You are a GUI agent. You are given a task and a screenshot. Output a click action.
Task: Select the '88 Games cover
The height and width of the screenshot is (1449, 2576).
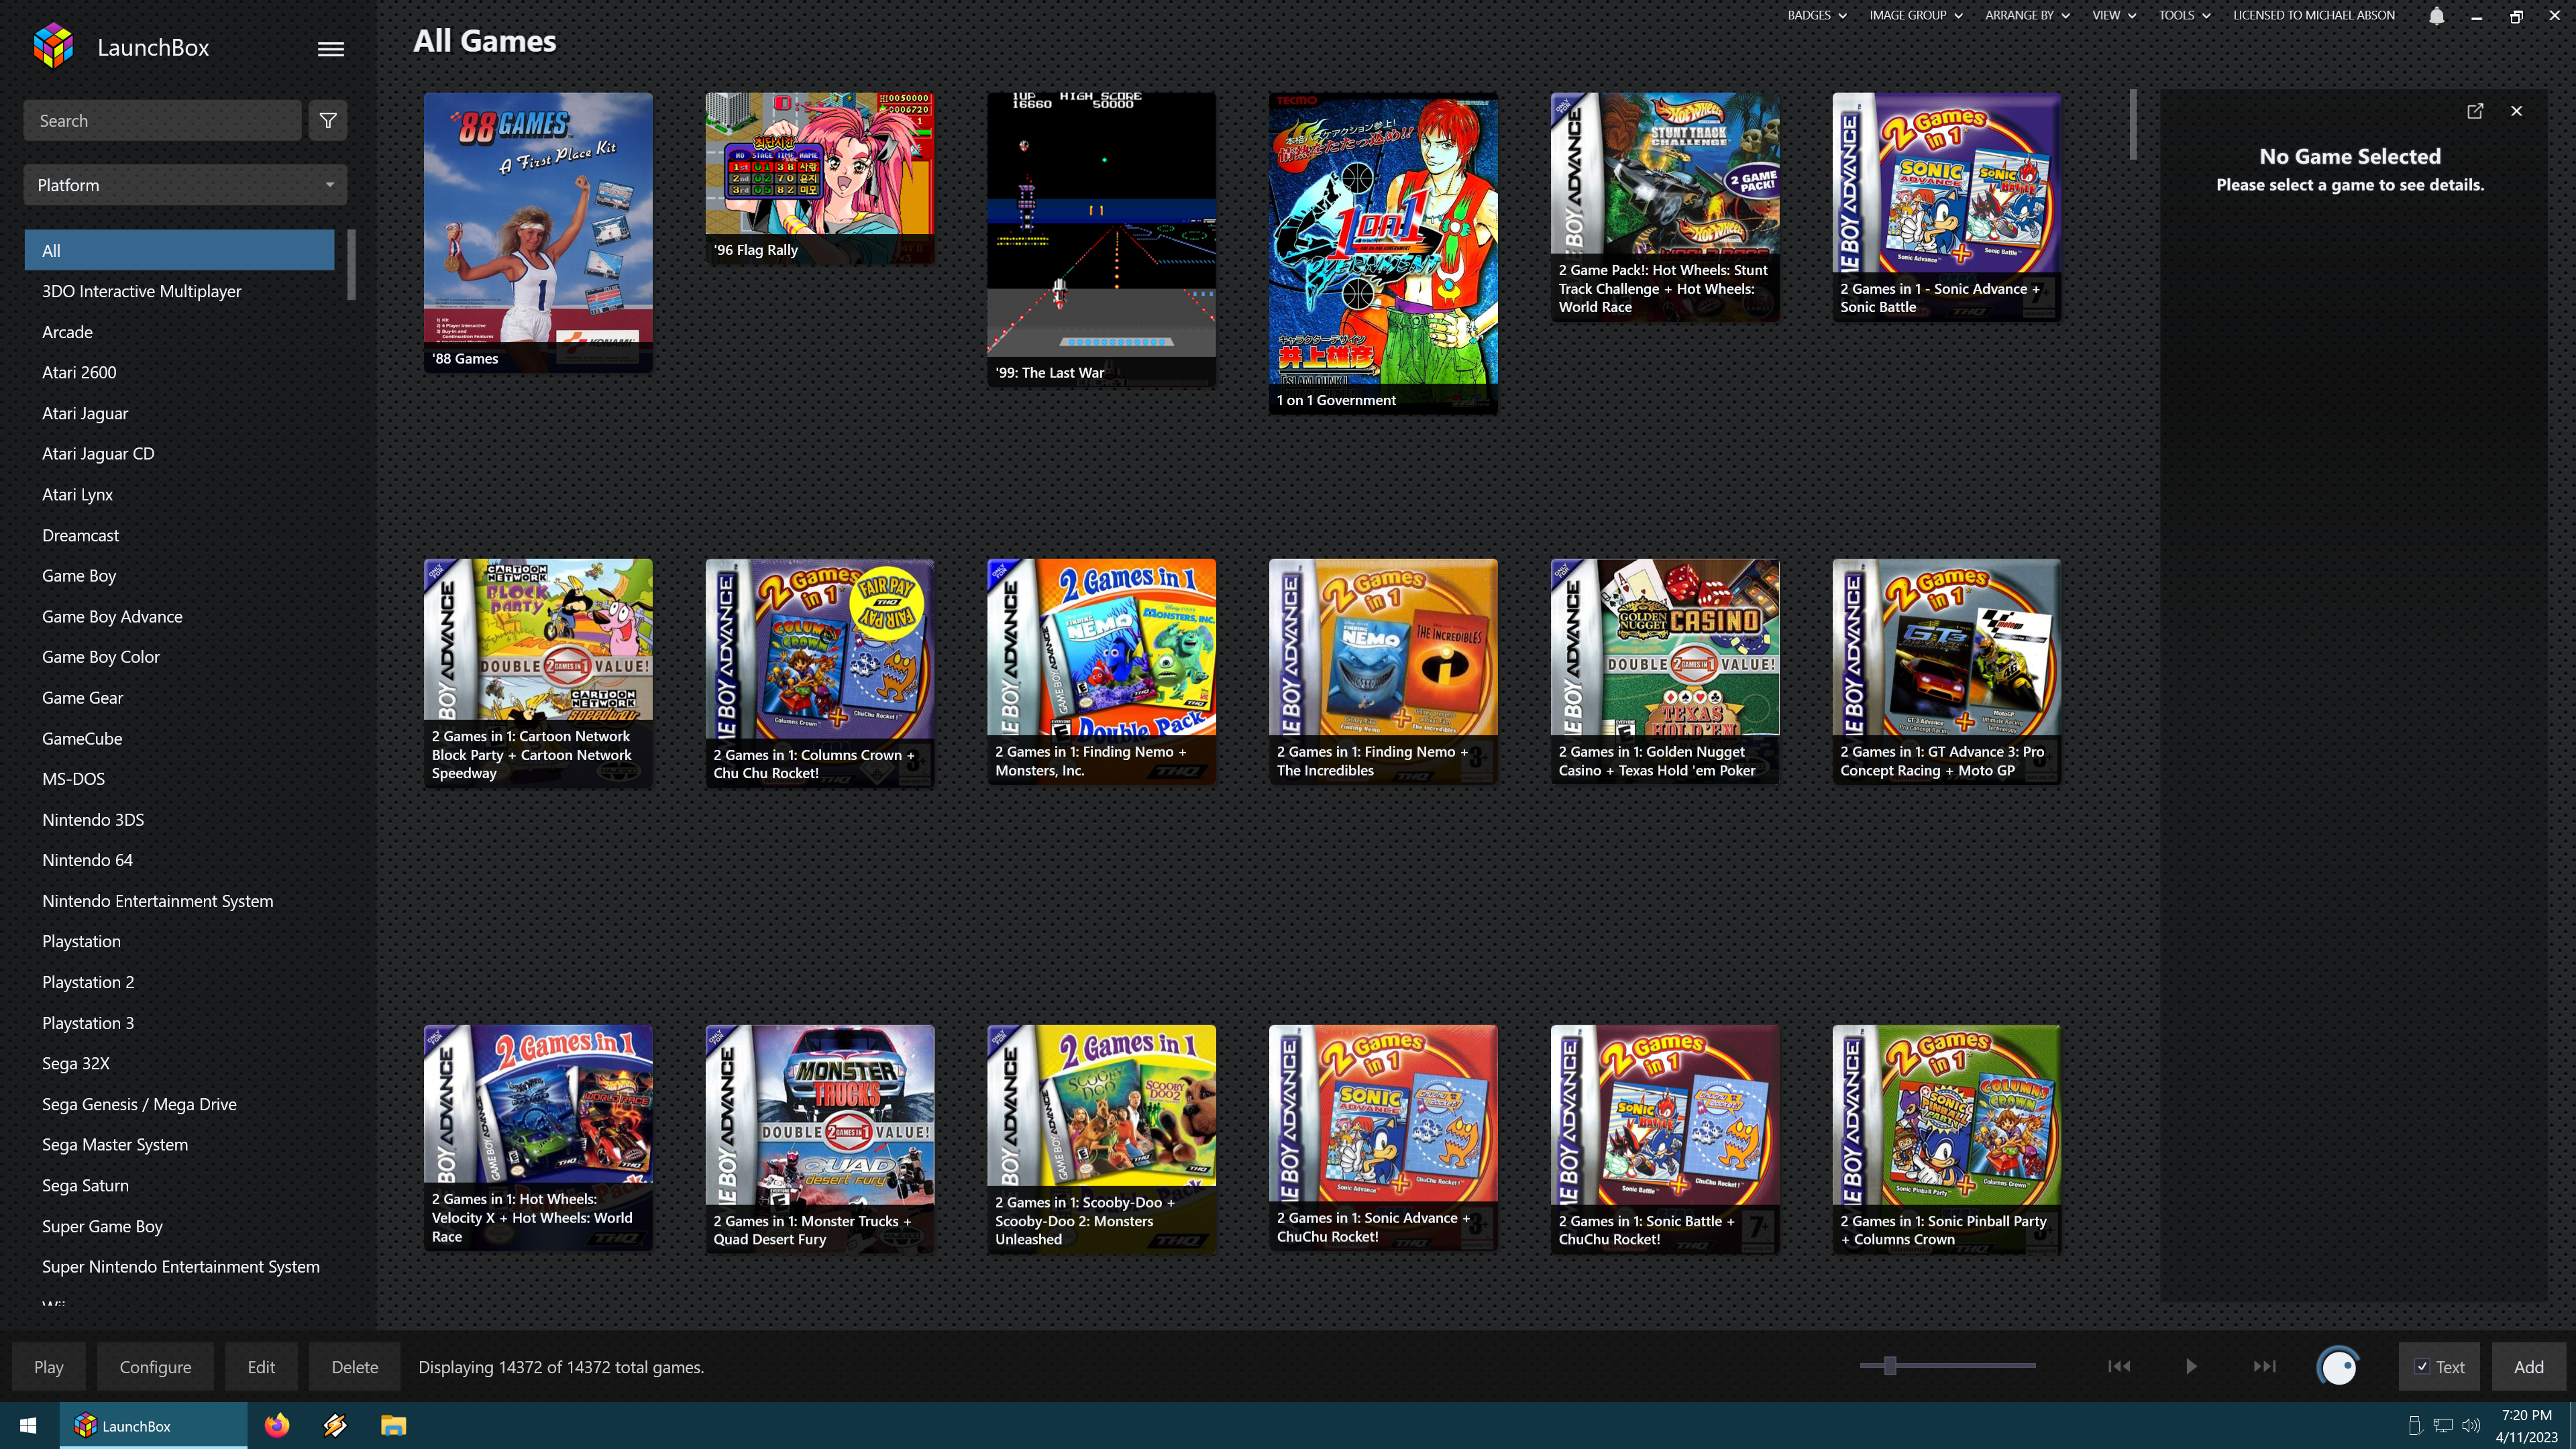click(x=538, y=232)
